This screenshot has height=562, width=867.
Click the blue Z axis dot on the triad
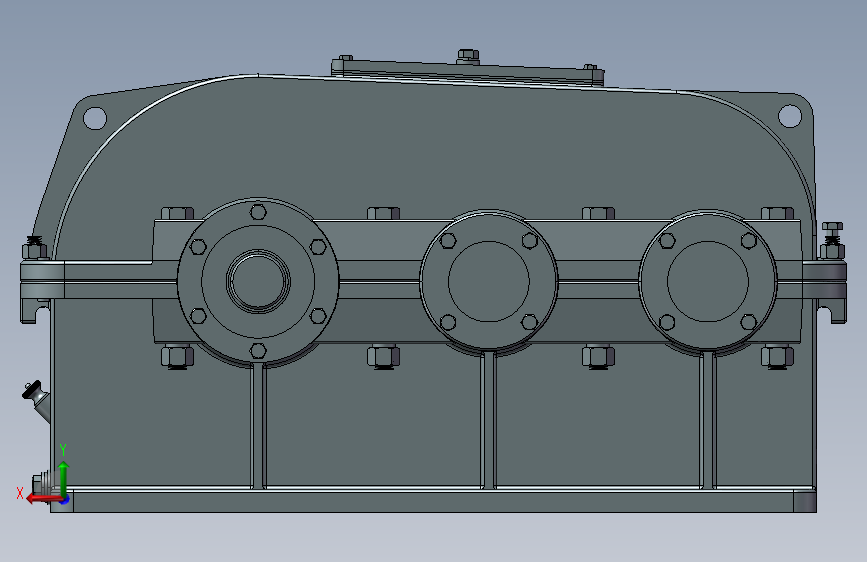(65, 499)
